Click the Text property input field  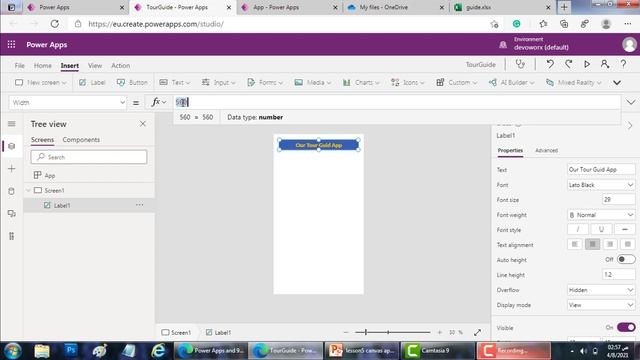point(601,169)
